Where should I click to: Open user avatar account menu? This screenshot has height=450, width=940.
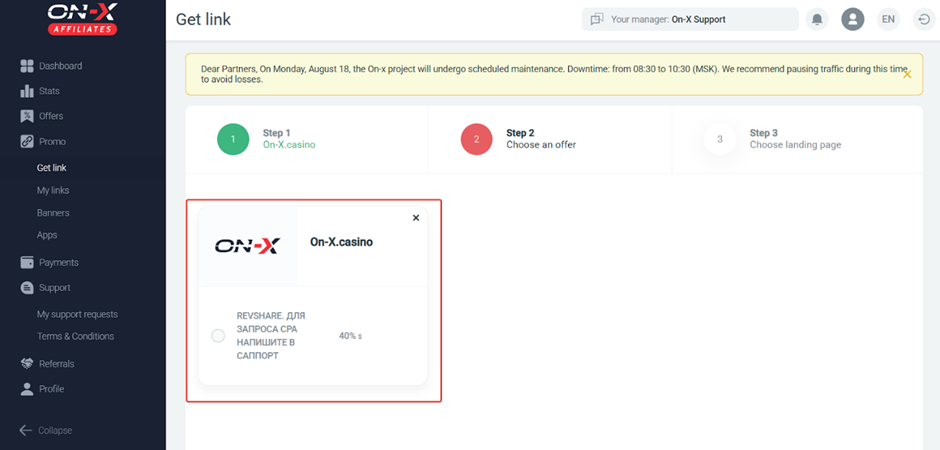852,19
